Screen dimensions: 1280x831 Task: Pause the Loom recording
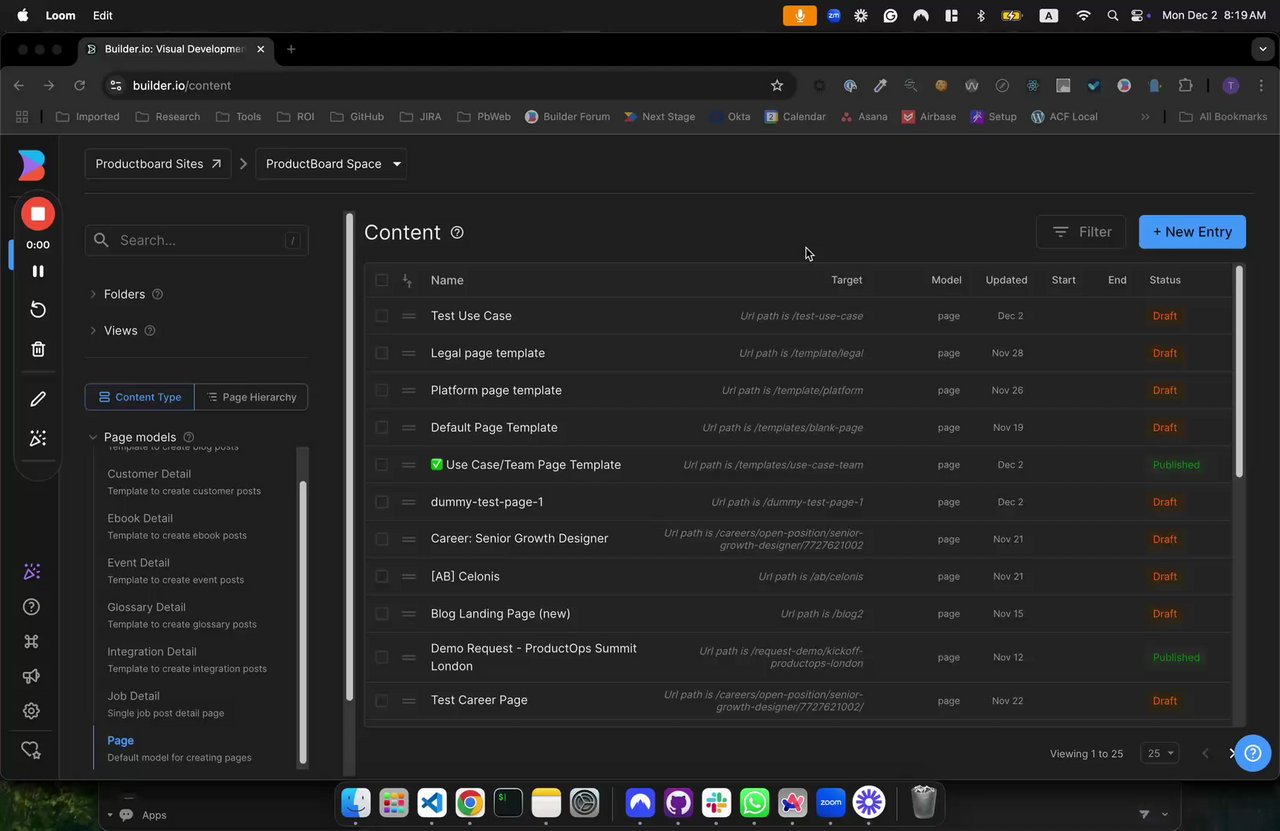[x=38, y=271]
